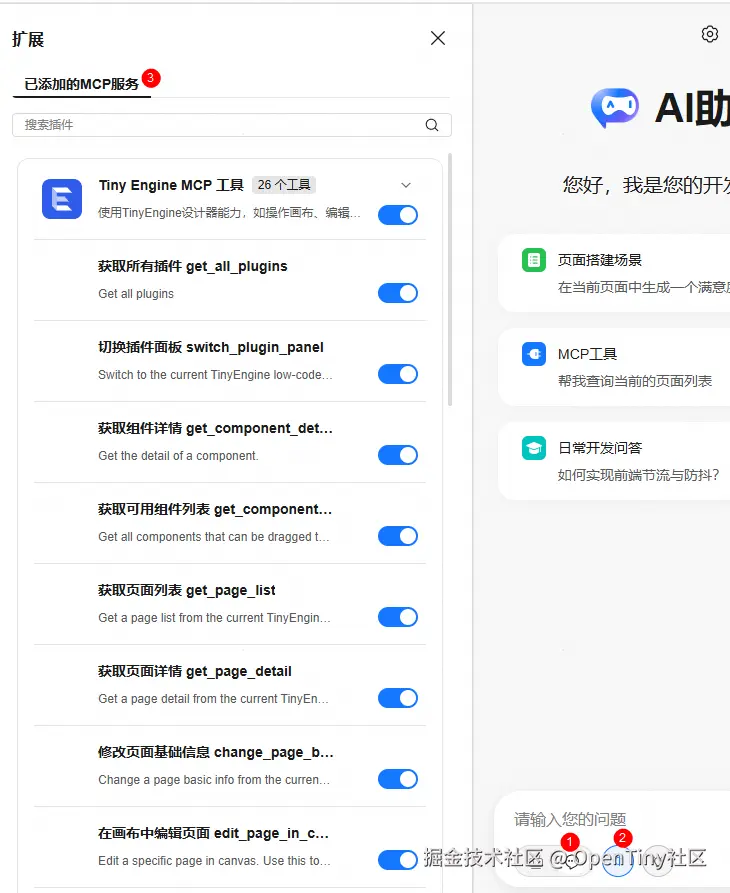Collapse the Tiny Engine MCP 工具 tool list chevron
This screenshot has height=893, width=730.
pos(406,185)
